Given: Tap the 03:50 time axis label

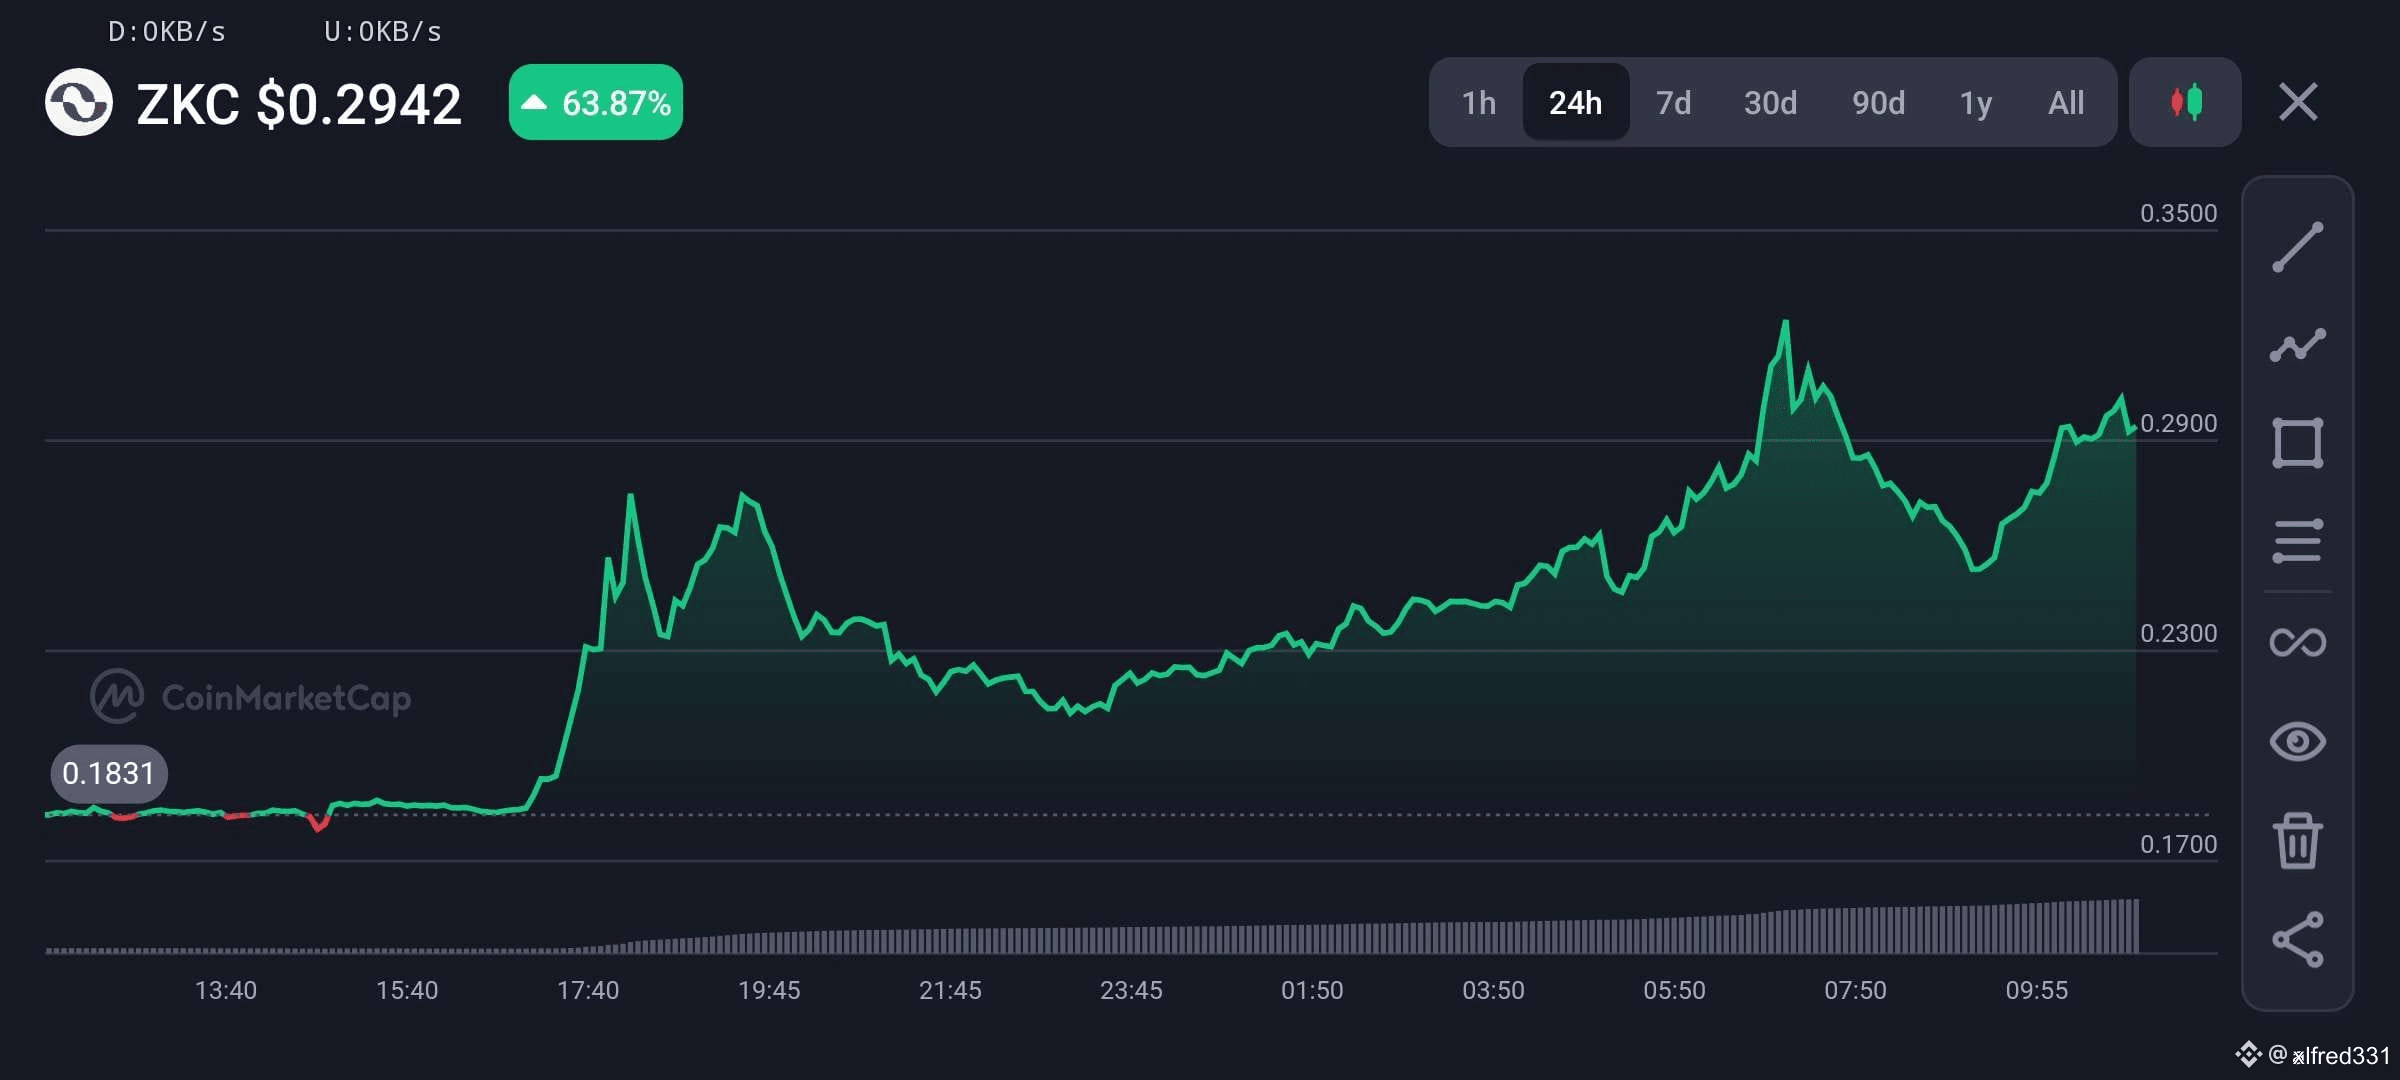Looking at the screenshot, I should pyautogui.click(x=1493, y=990).
